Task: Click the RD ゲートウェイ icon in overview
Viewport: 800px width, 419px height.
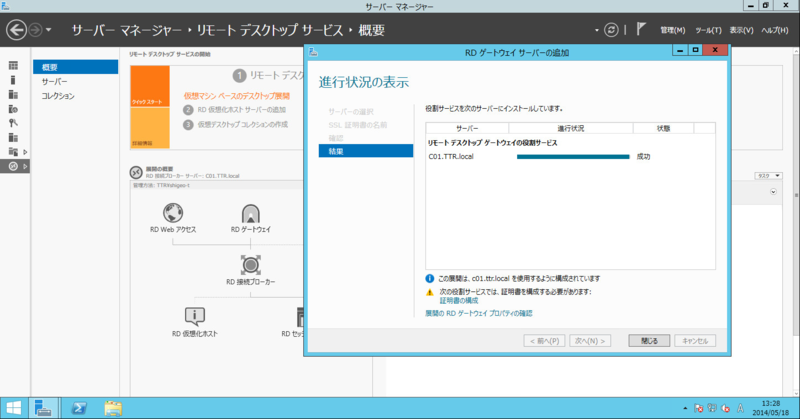Action: point(251,213)
